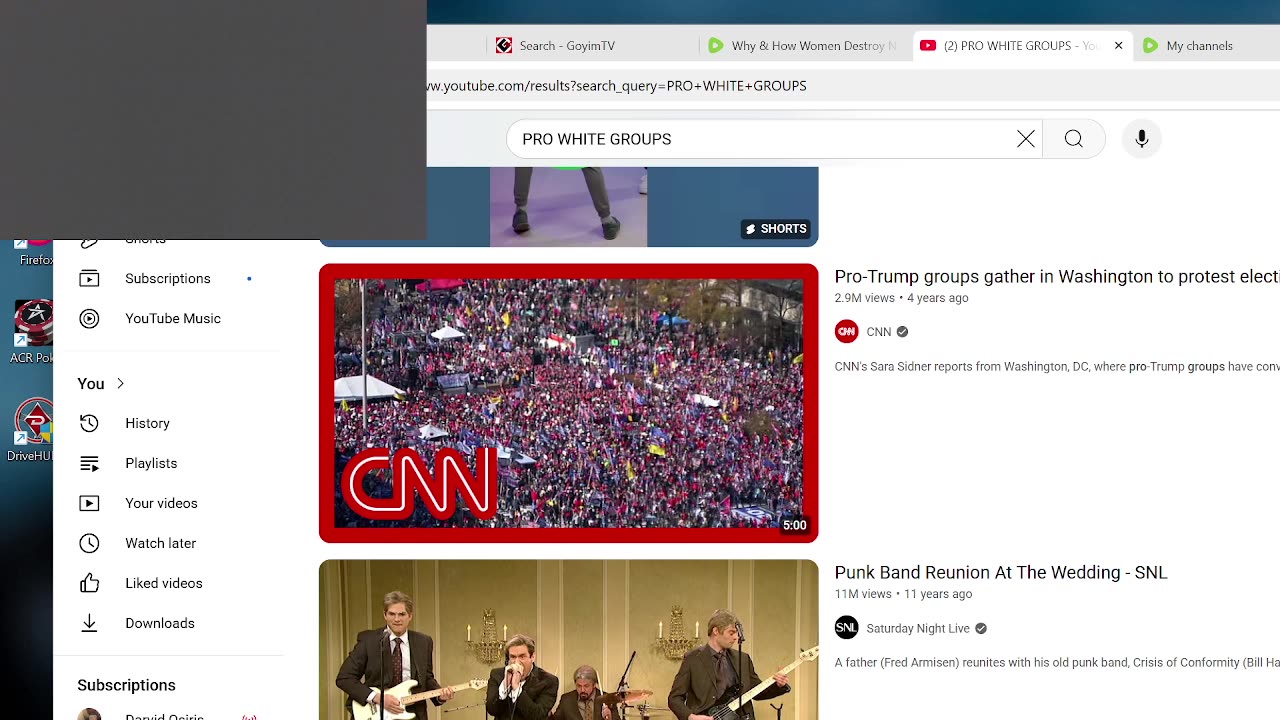Open Subscriptions in the sidebar
Image resolution: width=1280 pixels, height=720 pixels.
pyautogui.click(x=168, y=278)
